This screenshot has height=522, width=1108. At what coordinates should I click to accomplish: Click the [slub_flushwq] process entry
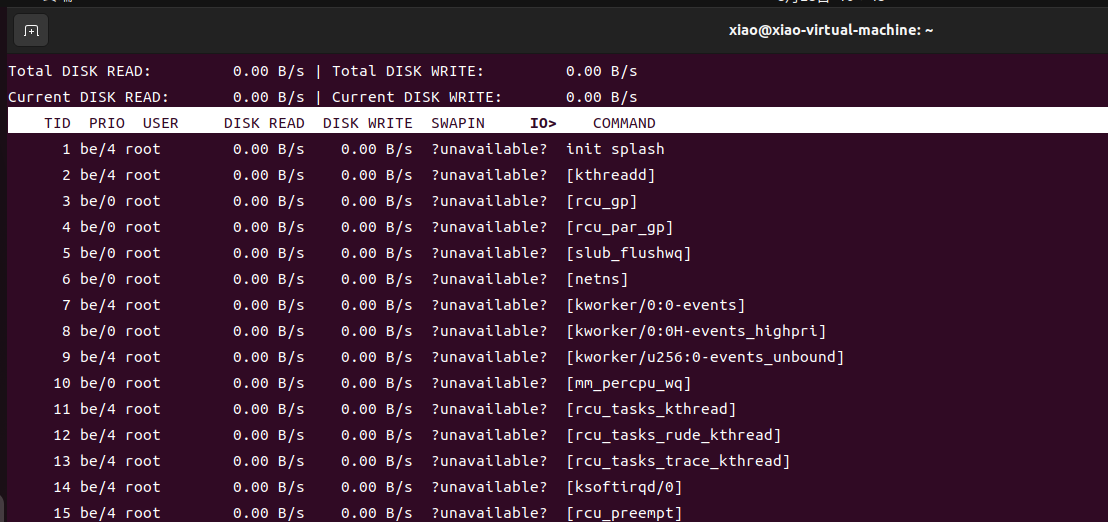628,253
